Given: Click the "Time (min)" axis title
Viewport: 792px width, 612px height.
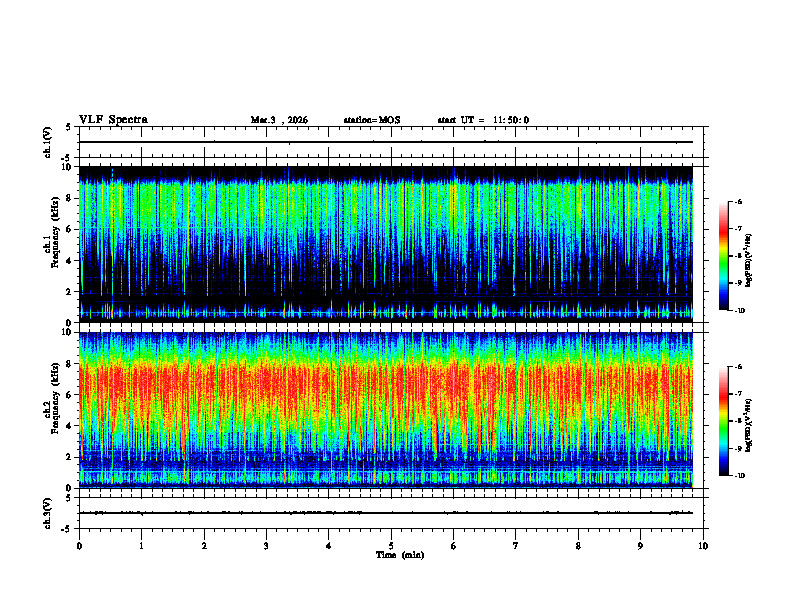Looking at the screenshot, I should [x=400, y=555].
